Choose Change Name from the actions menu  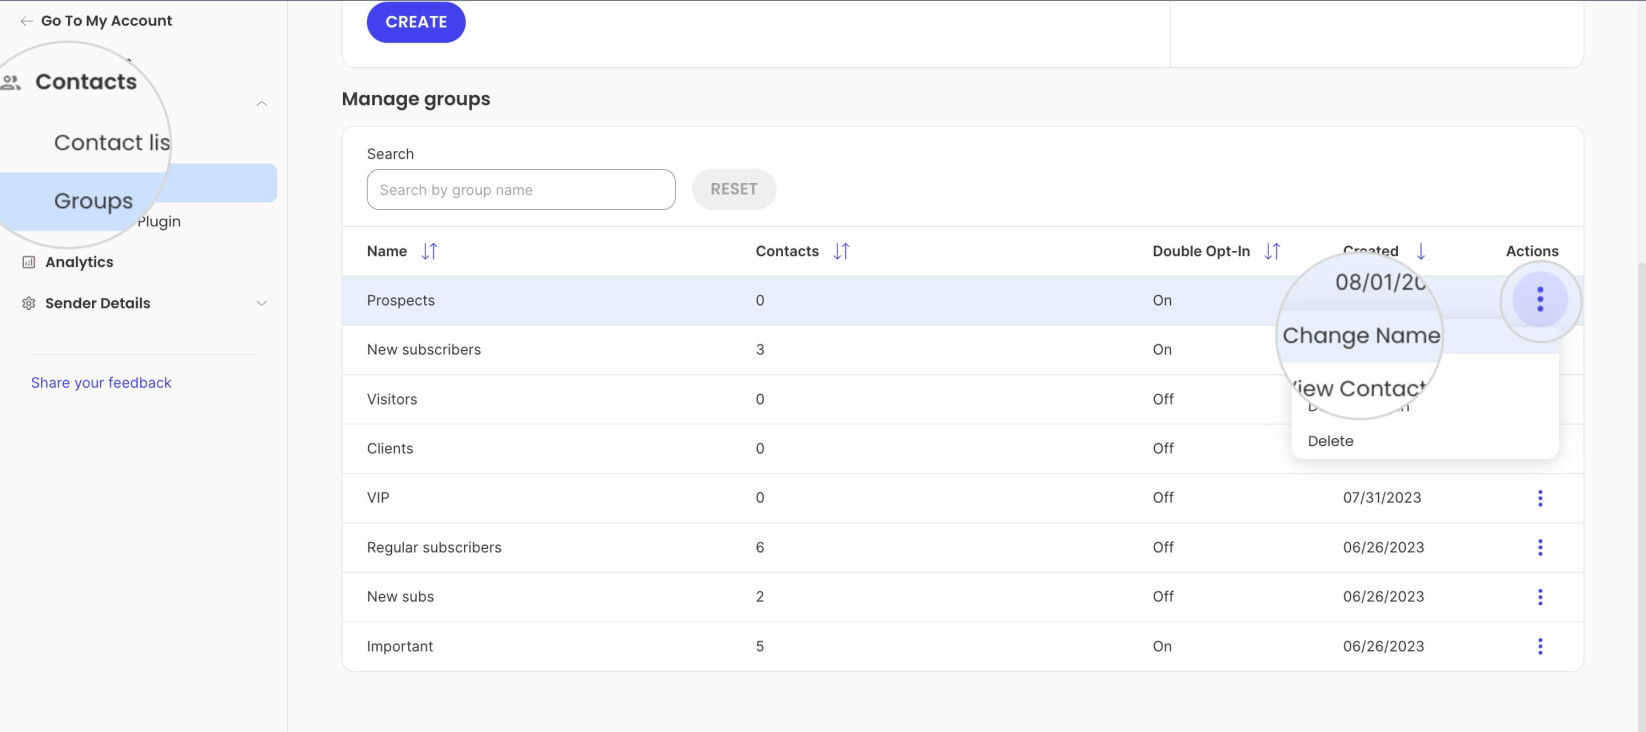1361,336
